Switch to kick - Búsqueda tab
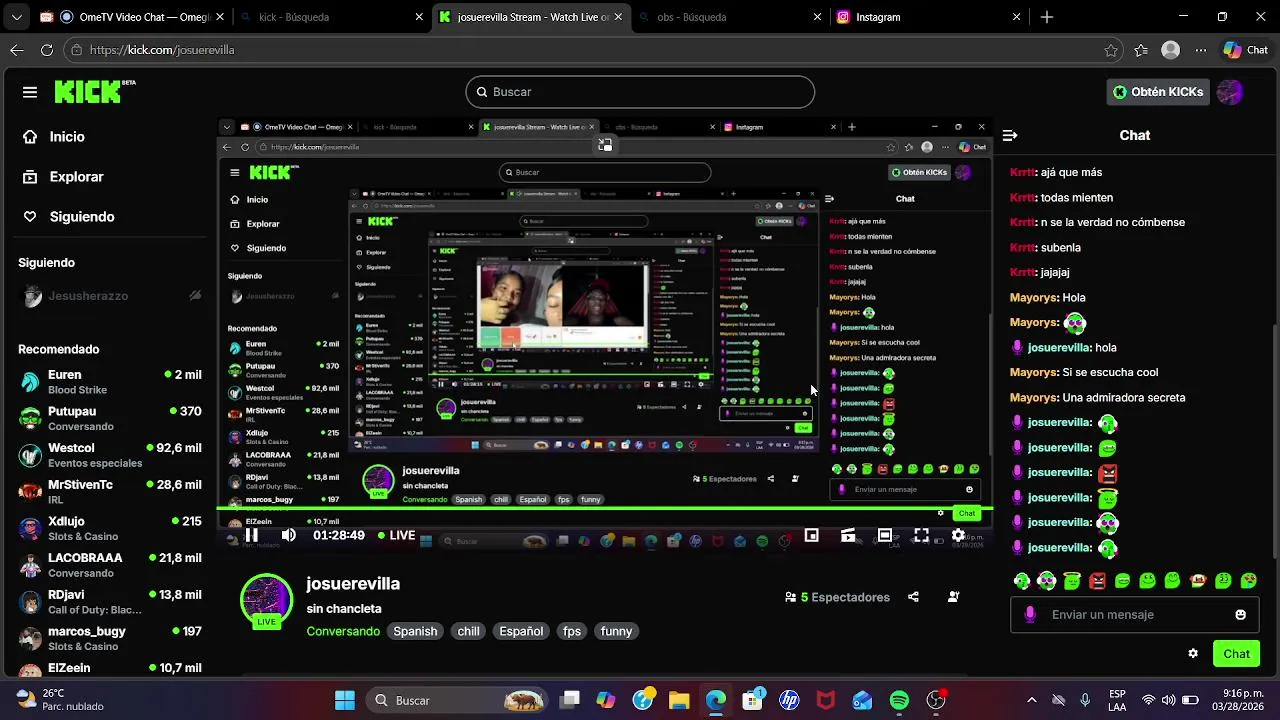The width and height of the screenshot is (1280, 720). [x=334, y=17]
